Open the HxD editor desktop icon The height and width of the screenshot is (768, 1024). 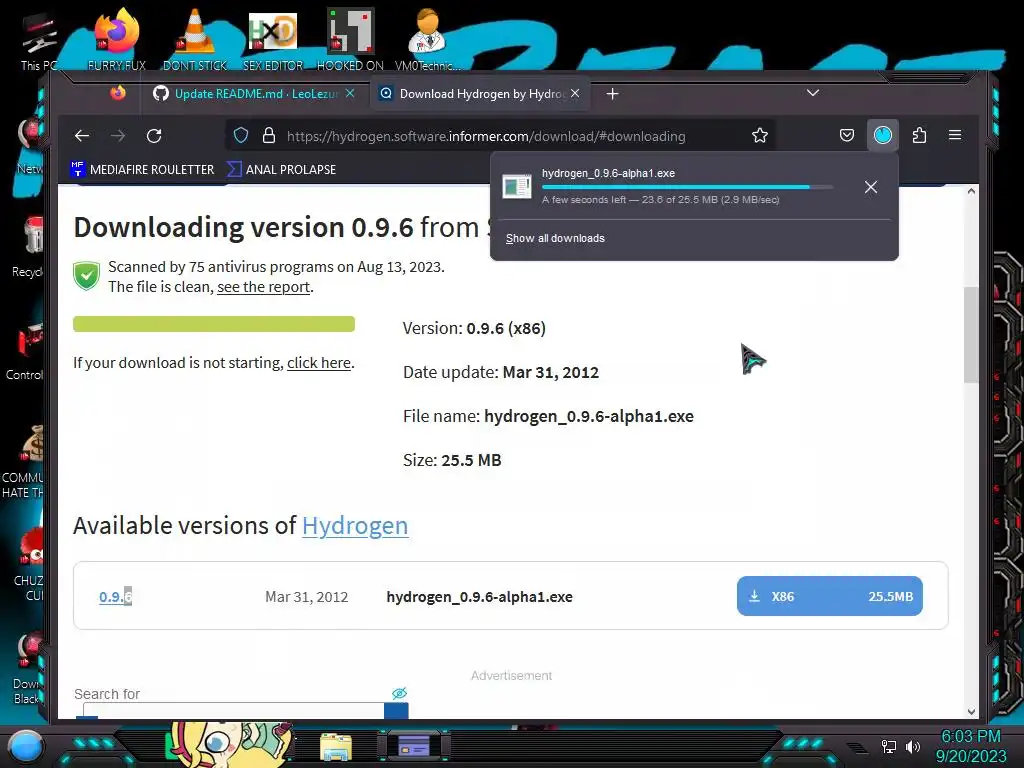click(273, 39)
